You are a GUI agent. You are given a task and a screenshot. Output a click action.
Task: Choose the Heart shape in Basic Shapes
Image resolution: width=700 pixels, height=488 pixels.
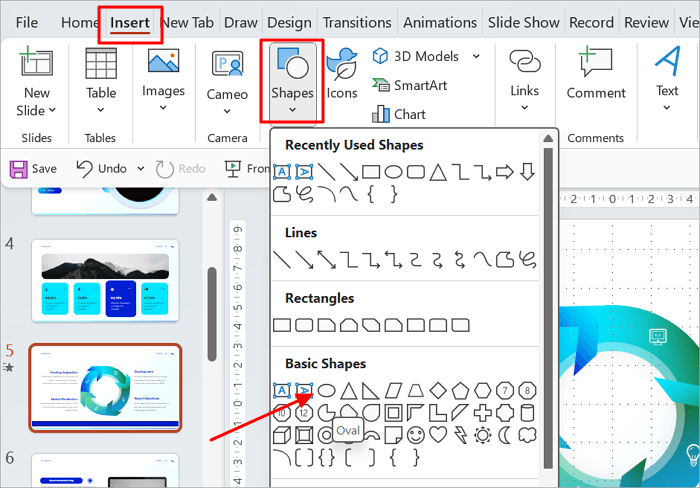[x=437, y=434]
